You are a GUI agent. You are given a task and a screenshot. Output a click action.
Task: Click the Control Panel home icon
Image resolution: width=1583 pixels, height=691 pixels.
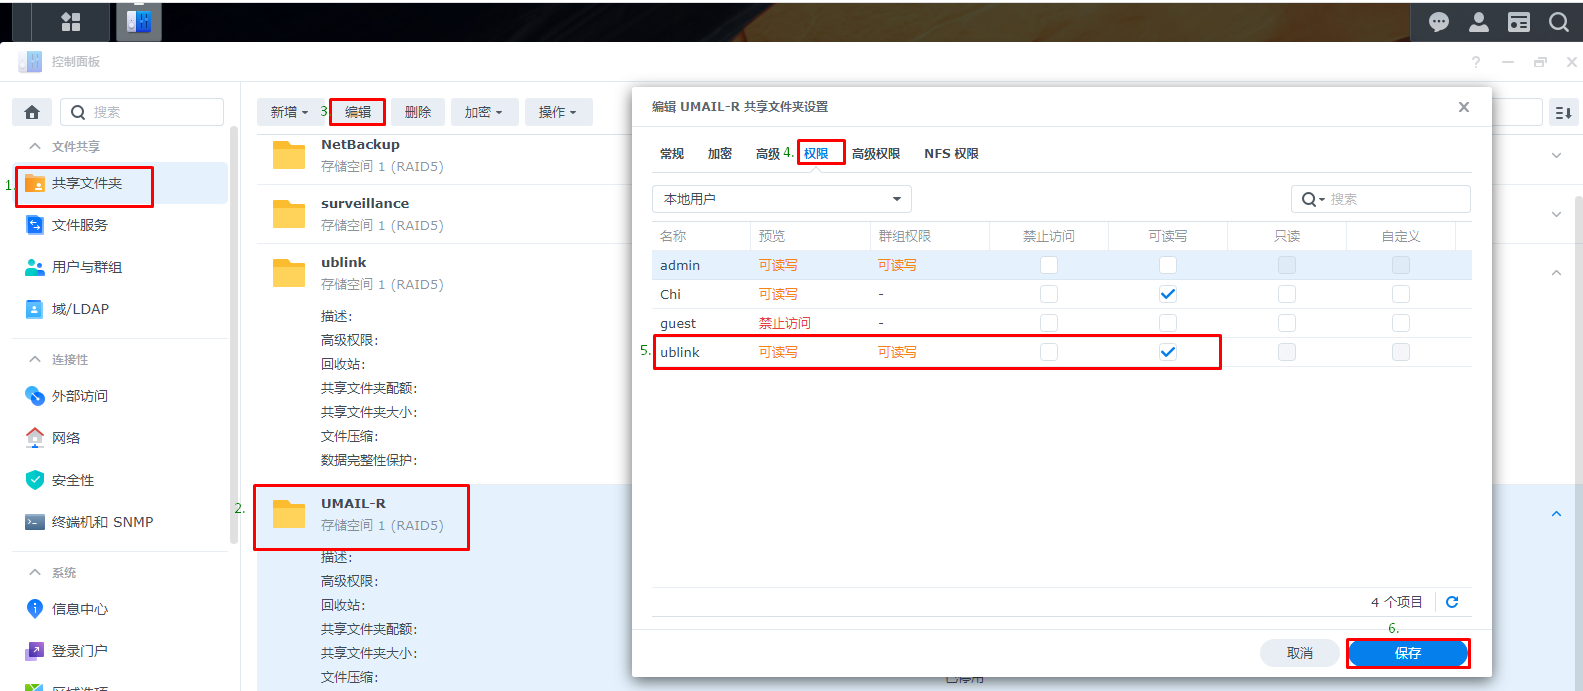click(32, 112)
